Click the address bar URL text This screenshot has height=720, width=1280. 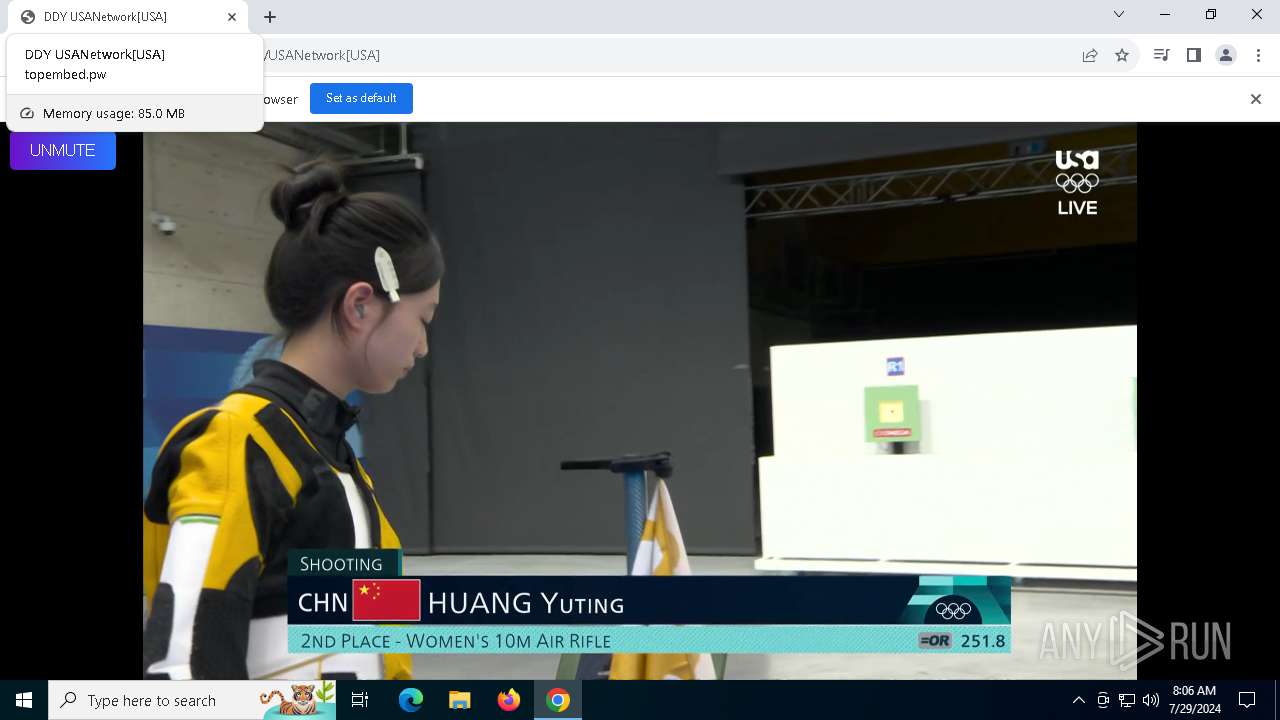coord(322,55)
